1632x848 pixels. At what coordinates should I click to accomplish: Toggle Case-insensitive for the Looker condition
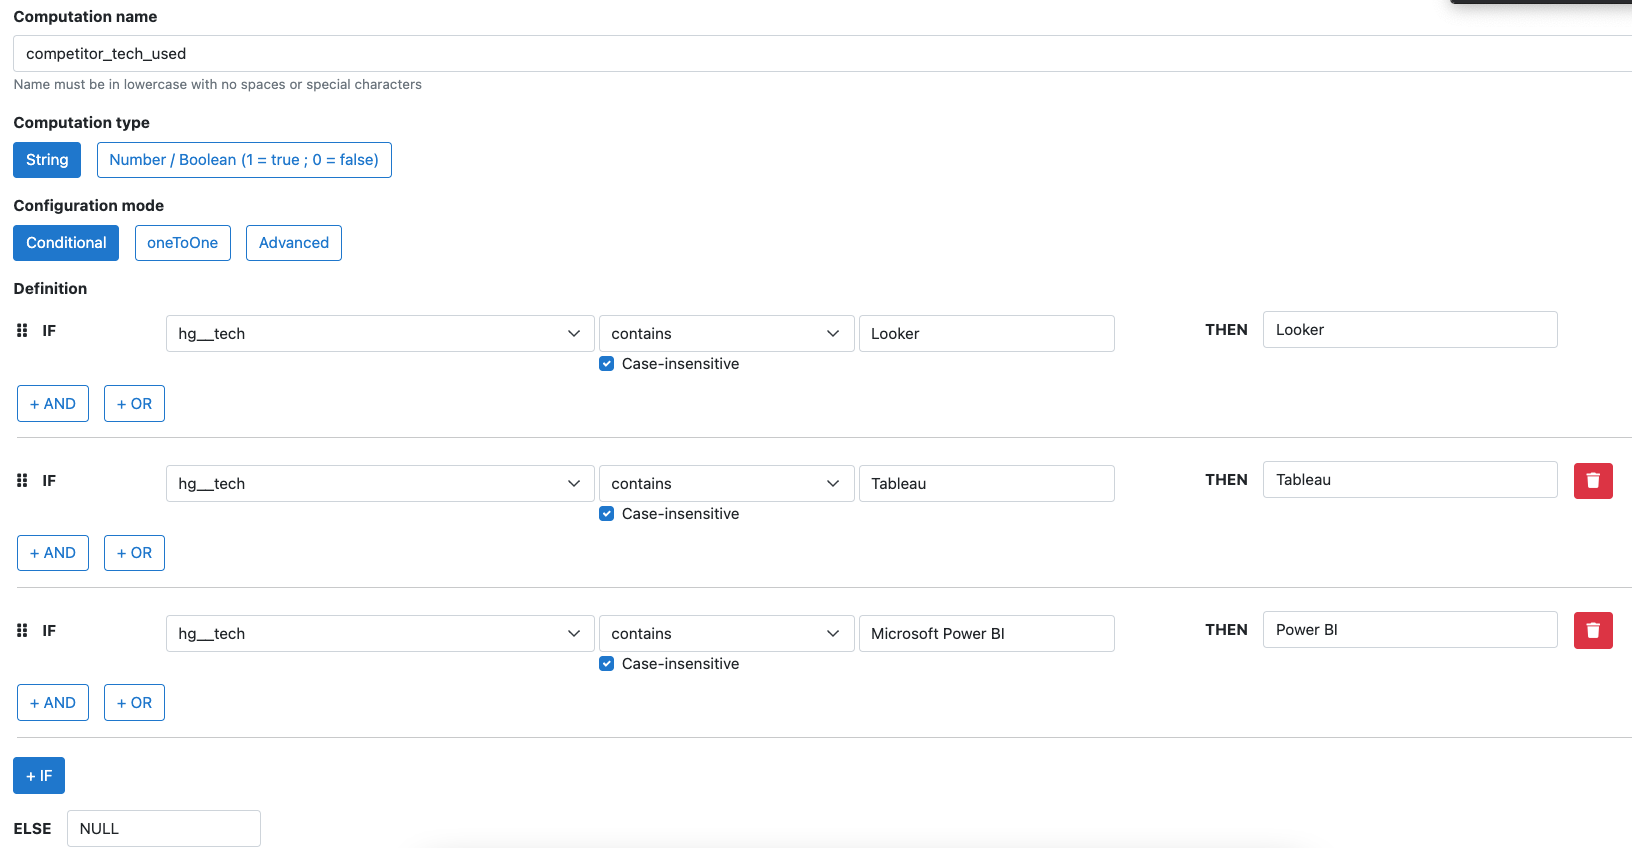[606, 364]
